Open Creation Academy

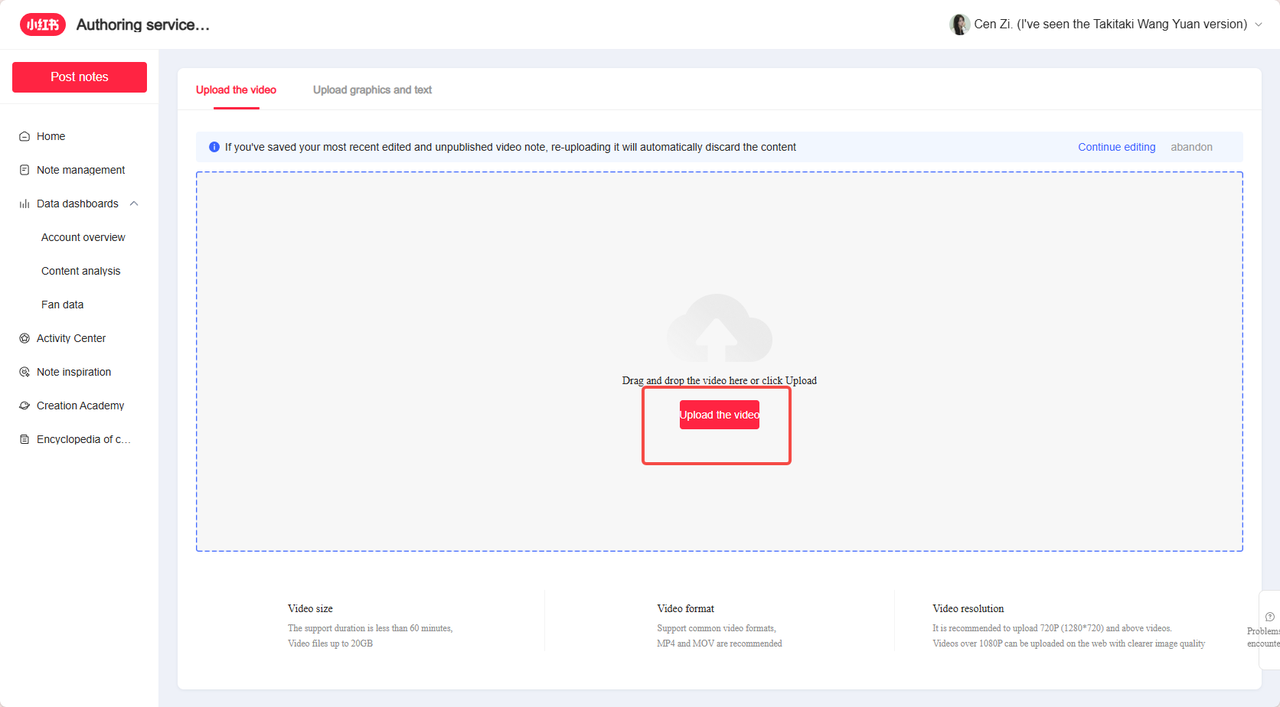point(79,406)
